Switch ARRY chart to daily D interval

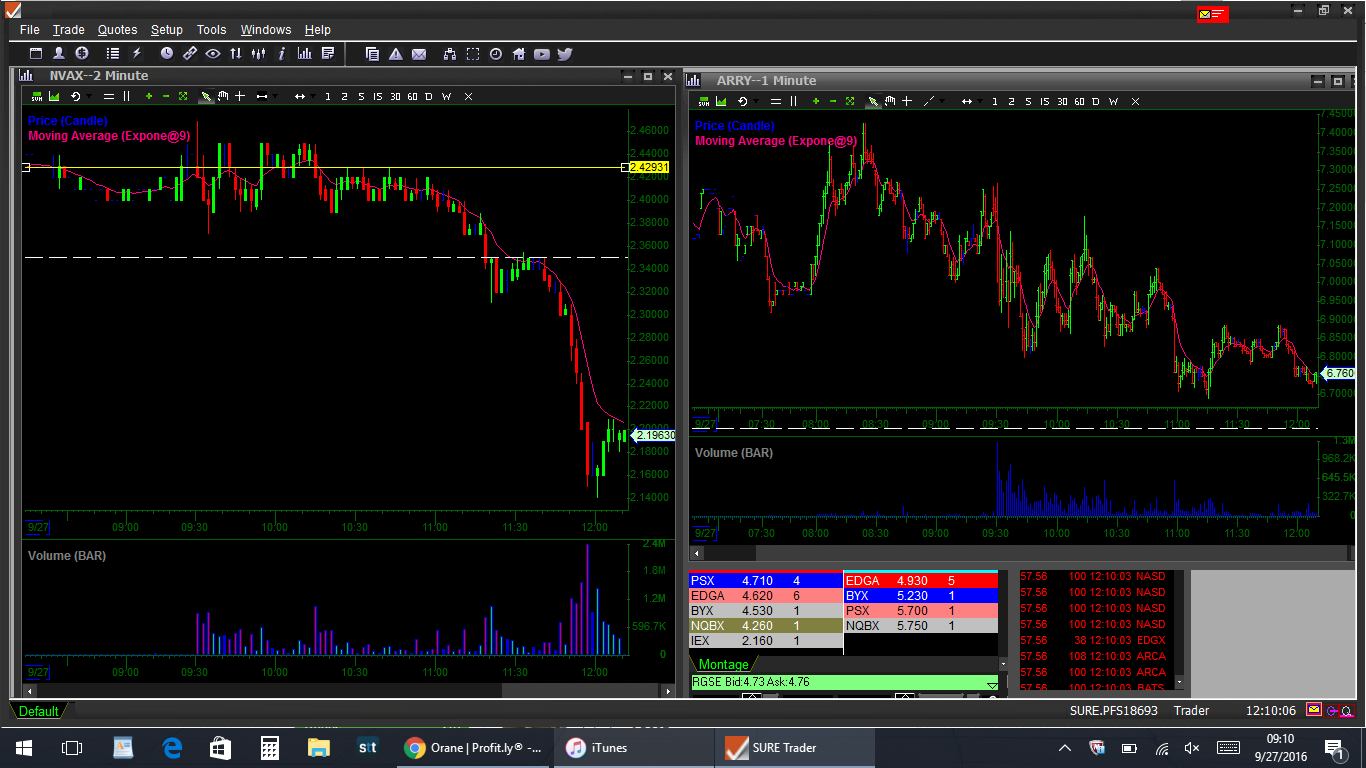click(1096, 102)
